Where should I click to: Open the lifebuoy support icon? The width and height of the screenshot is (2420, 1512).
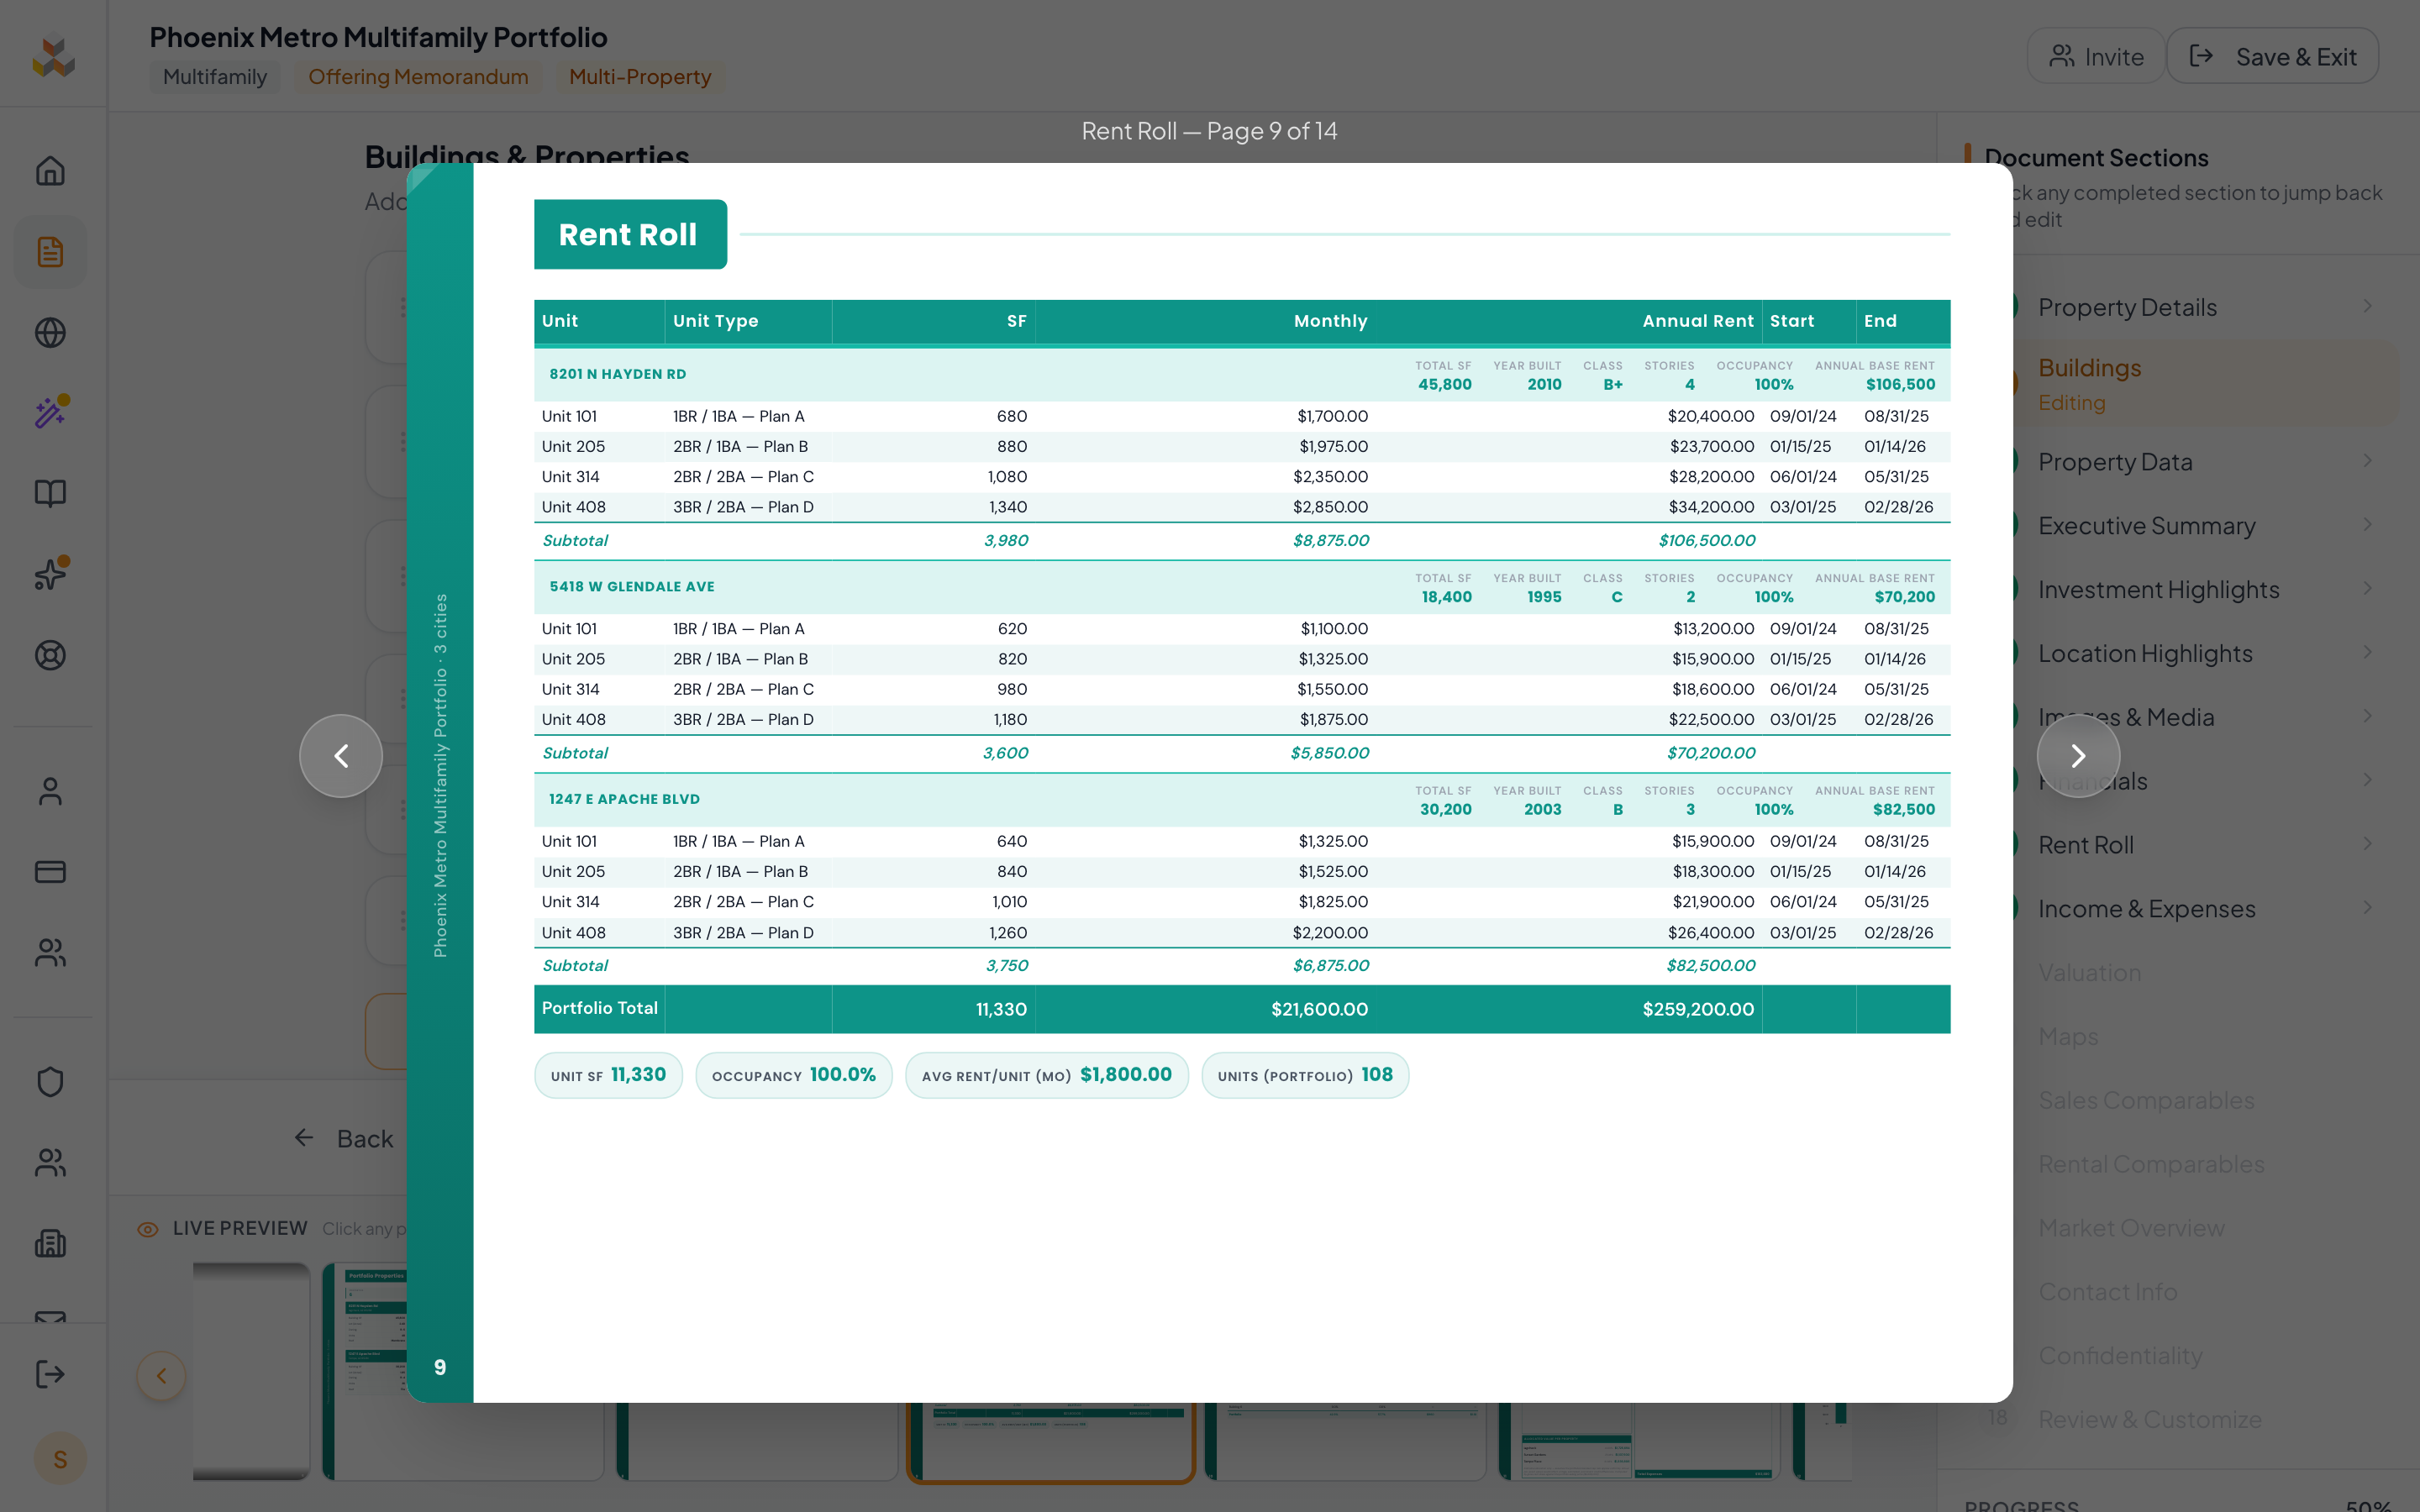[x=50, y=655]
